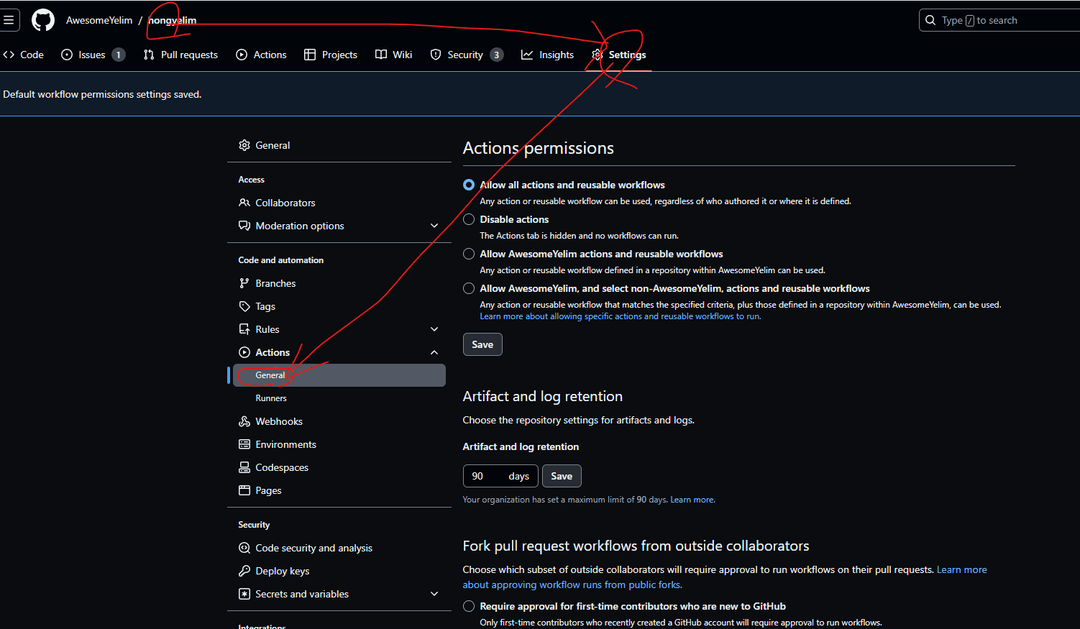The width and height of the screenshot is (1080, 629).
Task: Collapse the Actions sidebar section
Action: 434,352
